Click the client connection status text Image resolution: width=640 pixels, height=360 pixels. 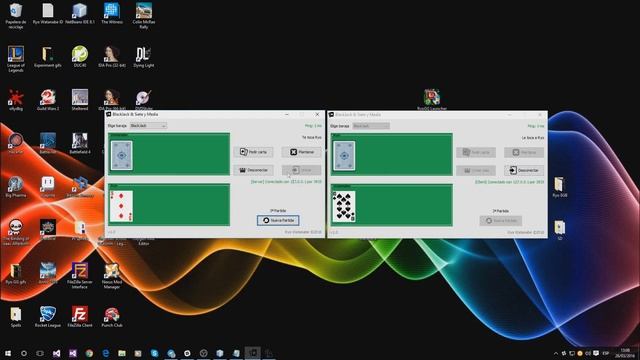(509, 182)
